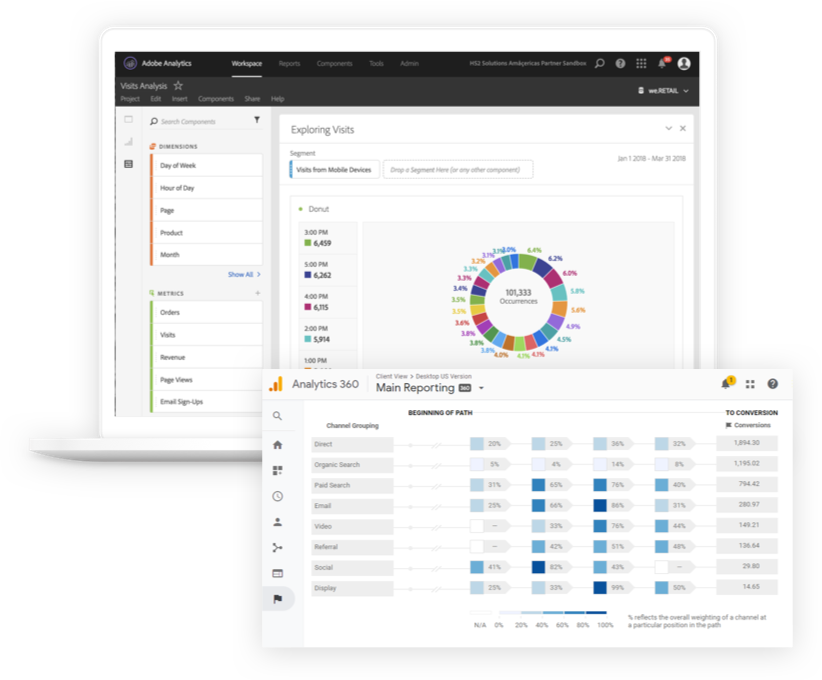Open Audience person icon in sidebar
The image size is (822, 680).
tap(278, 522)
